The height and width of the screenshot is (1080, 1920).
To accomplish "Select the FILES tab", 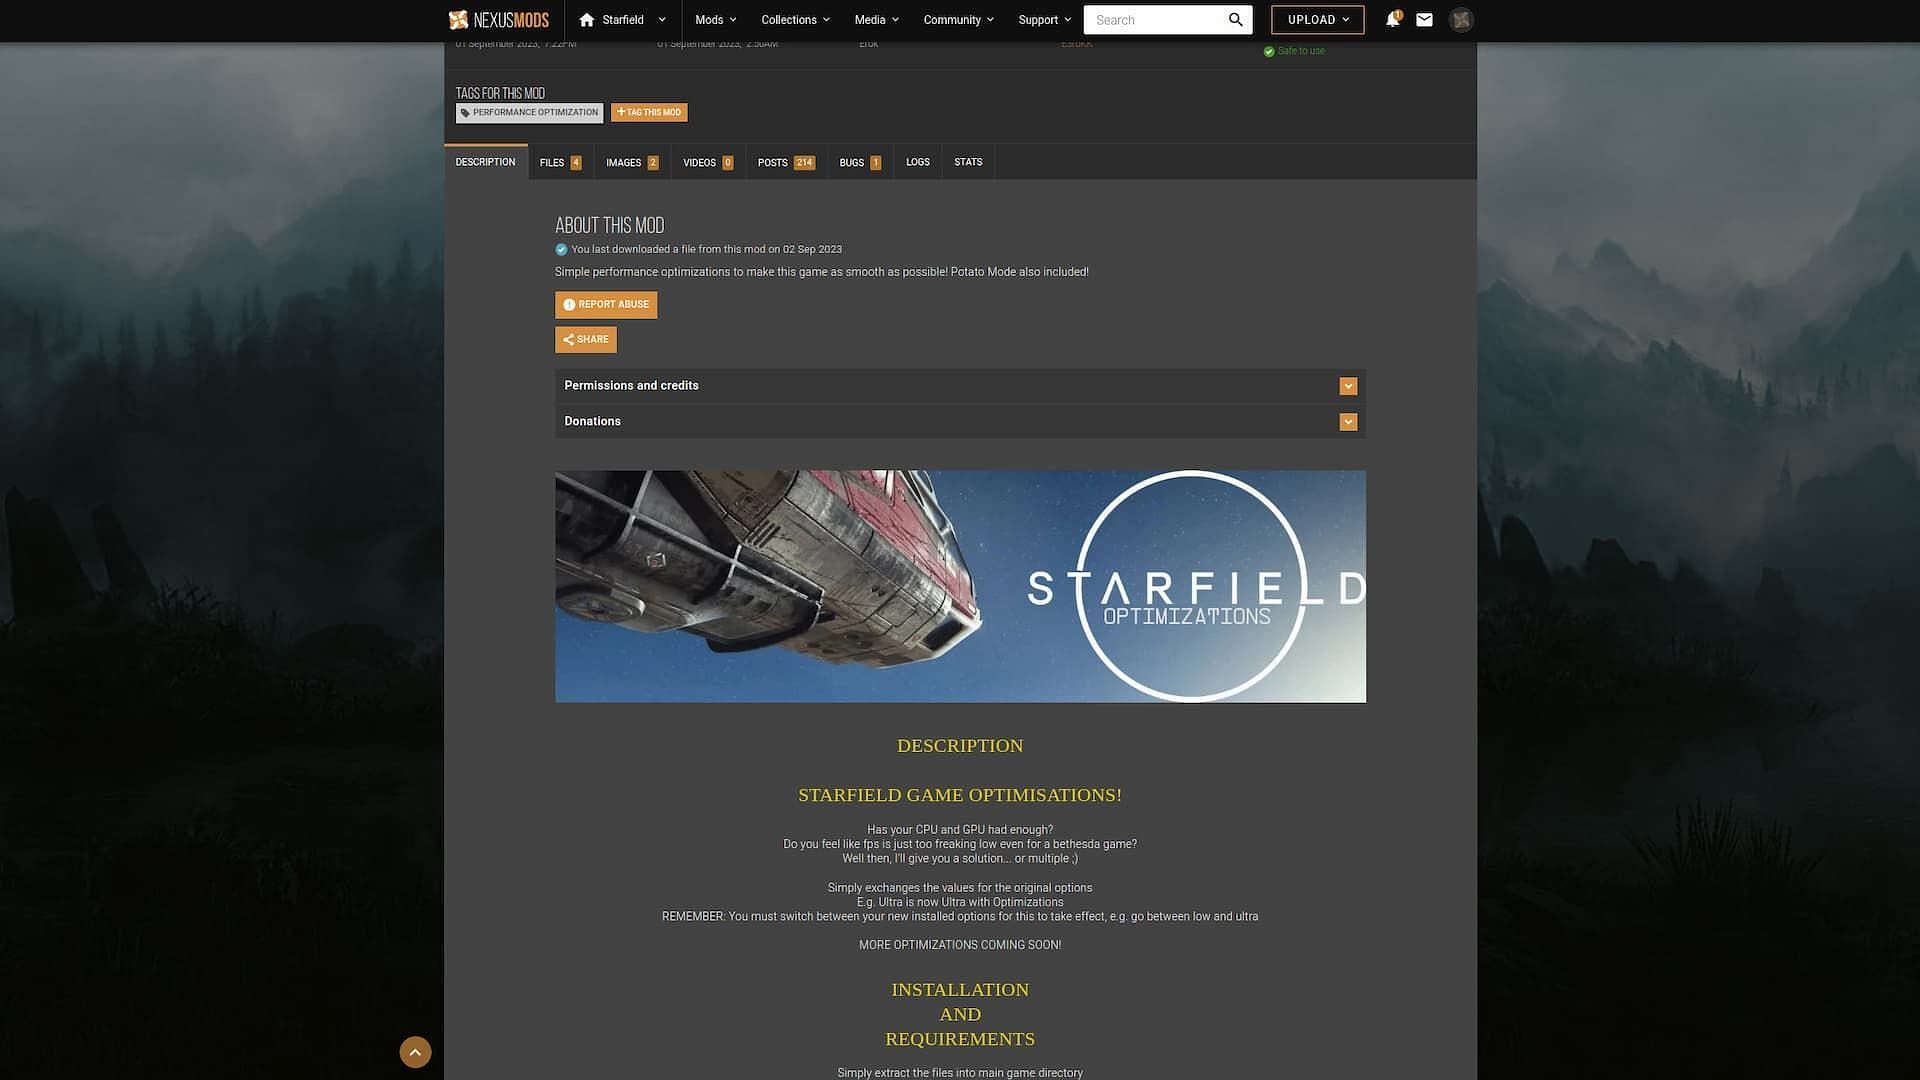I will (559, 162).
